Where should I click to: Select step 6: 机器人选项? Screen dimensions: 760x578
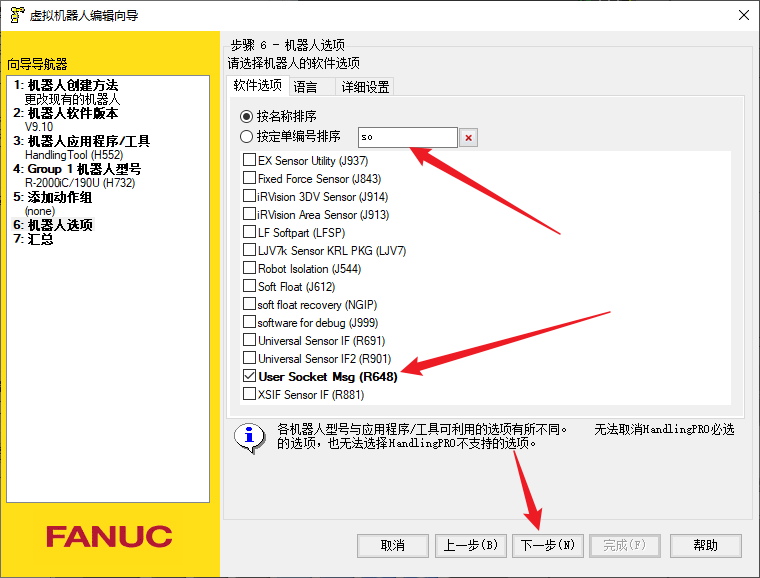click(x=52, y=225)
